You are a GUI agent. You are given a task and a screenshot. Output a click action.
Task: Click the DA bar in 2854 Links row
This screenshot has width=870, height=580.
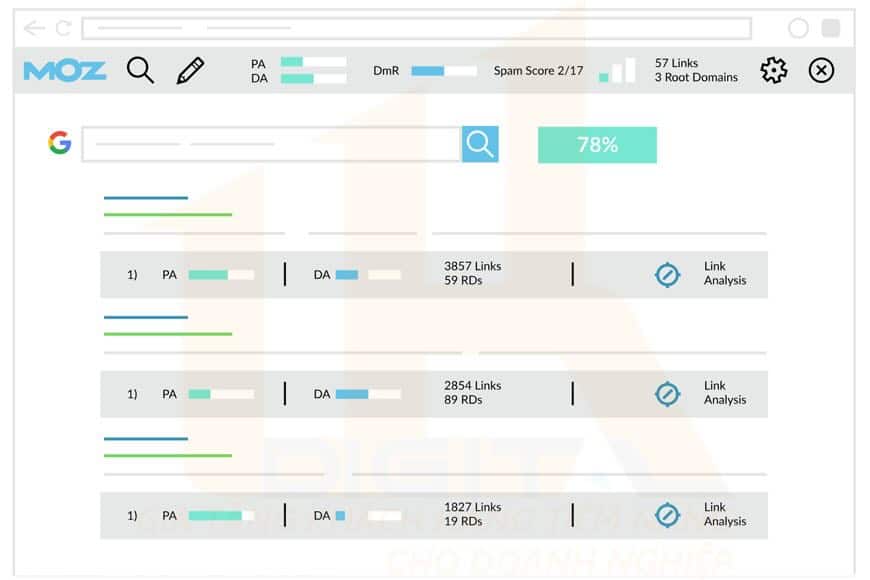368,394
